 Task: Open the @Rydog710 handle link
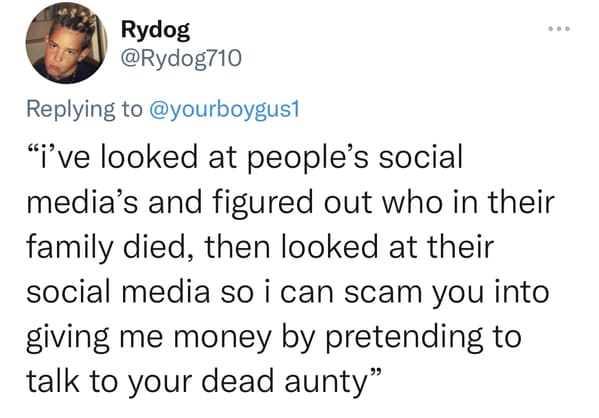tap(181, 58)
